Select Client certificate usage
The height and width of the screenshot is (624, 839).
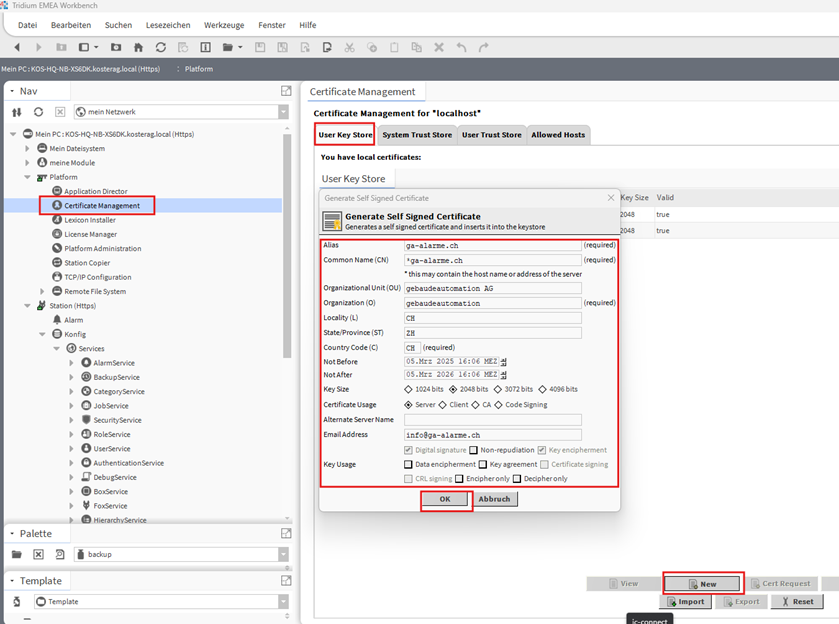(443, 405)
